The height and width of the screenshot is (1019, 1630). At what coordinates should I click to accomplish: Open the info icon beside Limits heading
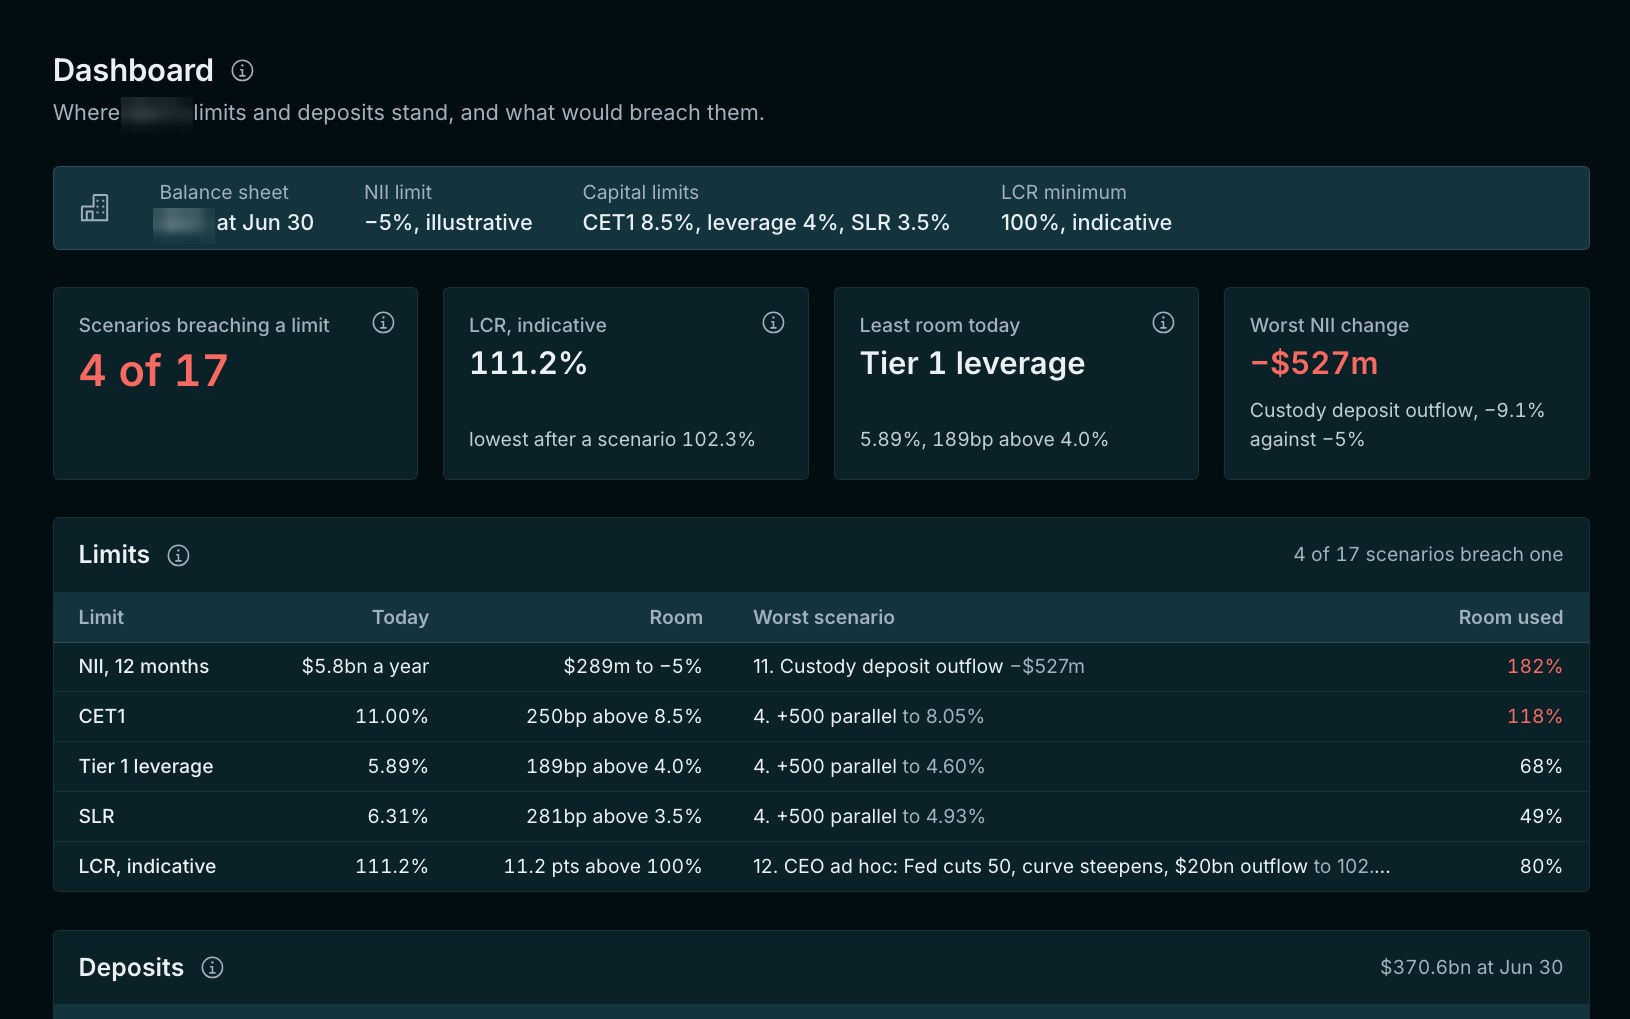pos(178,555)
